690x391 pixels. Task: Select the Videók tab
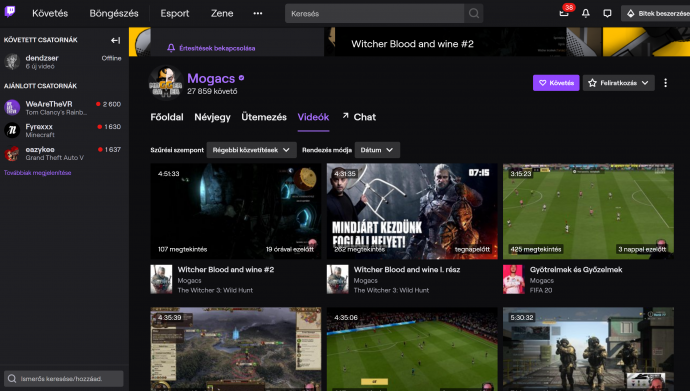pyautogui.click(x=313, y=117)
